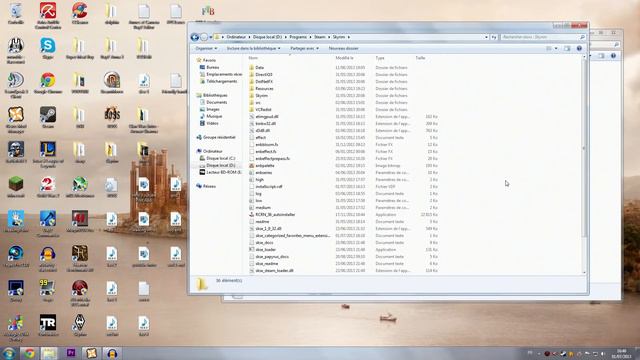640x360 pixels.
Task: Launch the Skyrim desktop shortcut
Action: (x=80, y=326)
